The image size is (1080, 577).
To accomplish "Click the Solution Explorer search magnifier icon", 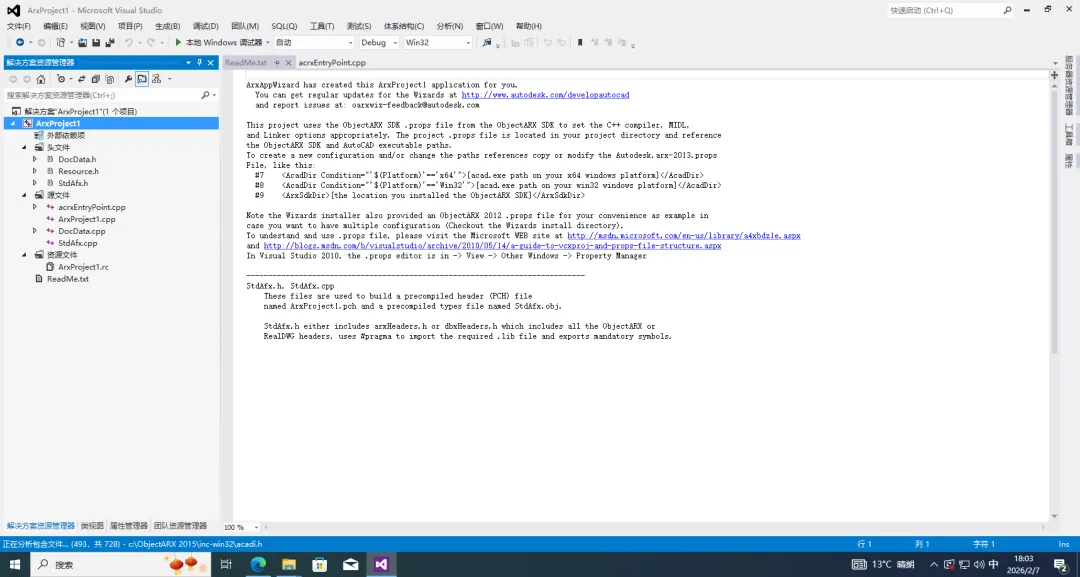I will click(205, 95).
